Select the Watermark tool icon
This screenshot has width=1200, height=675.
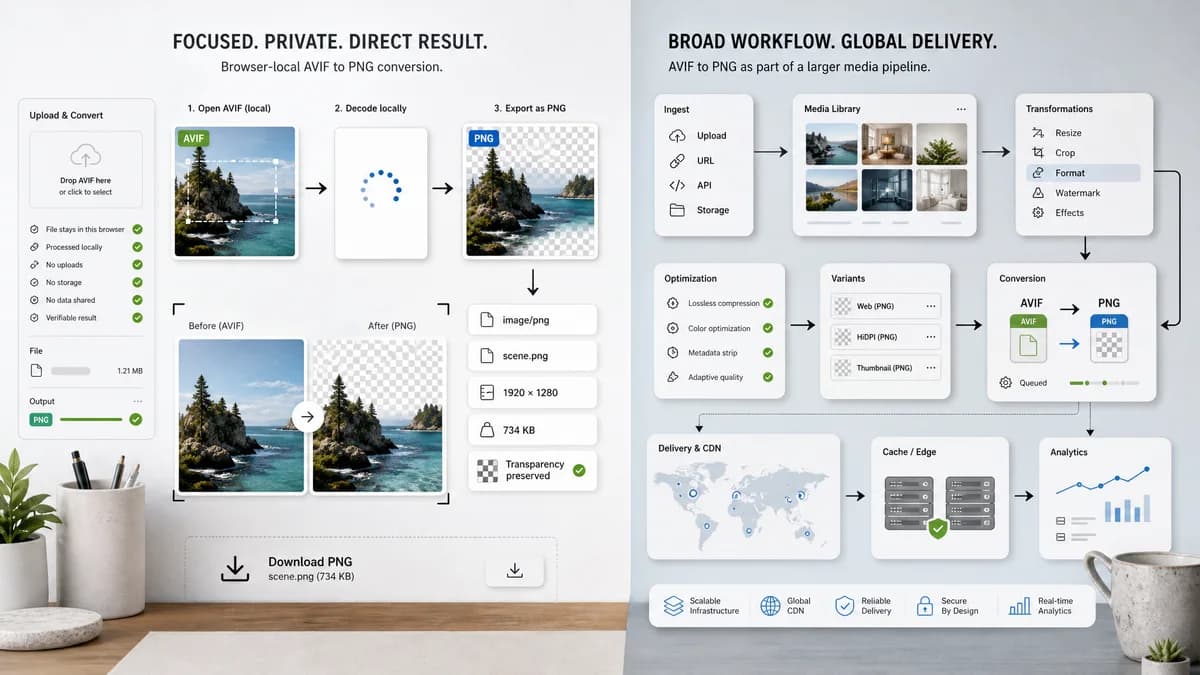1037,193
